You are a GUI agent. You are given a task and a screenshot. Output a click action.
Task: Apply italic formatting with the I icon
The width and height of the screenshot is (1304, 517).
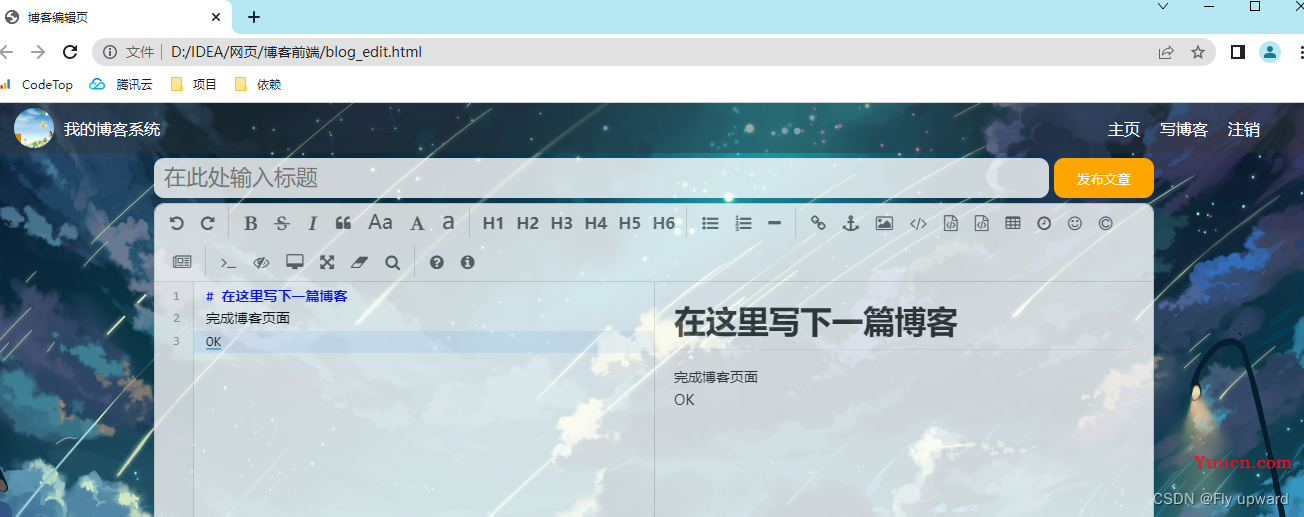tap(312, 223)
